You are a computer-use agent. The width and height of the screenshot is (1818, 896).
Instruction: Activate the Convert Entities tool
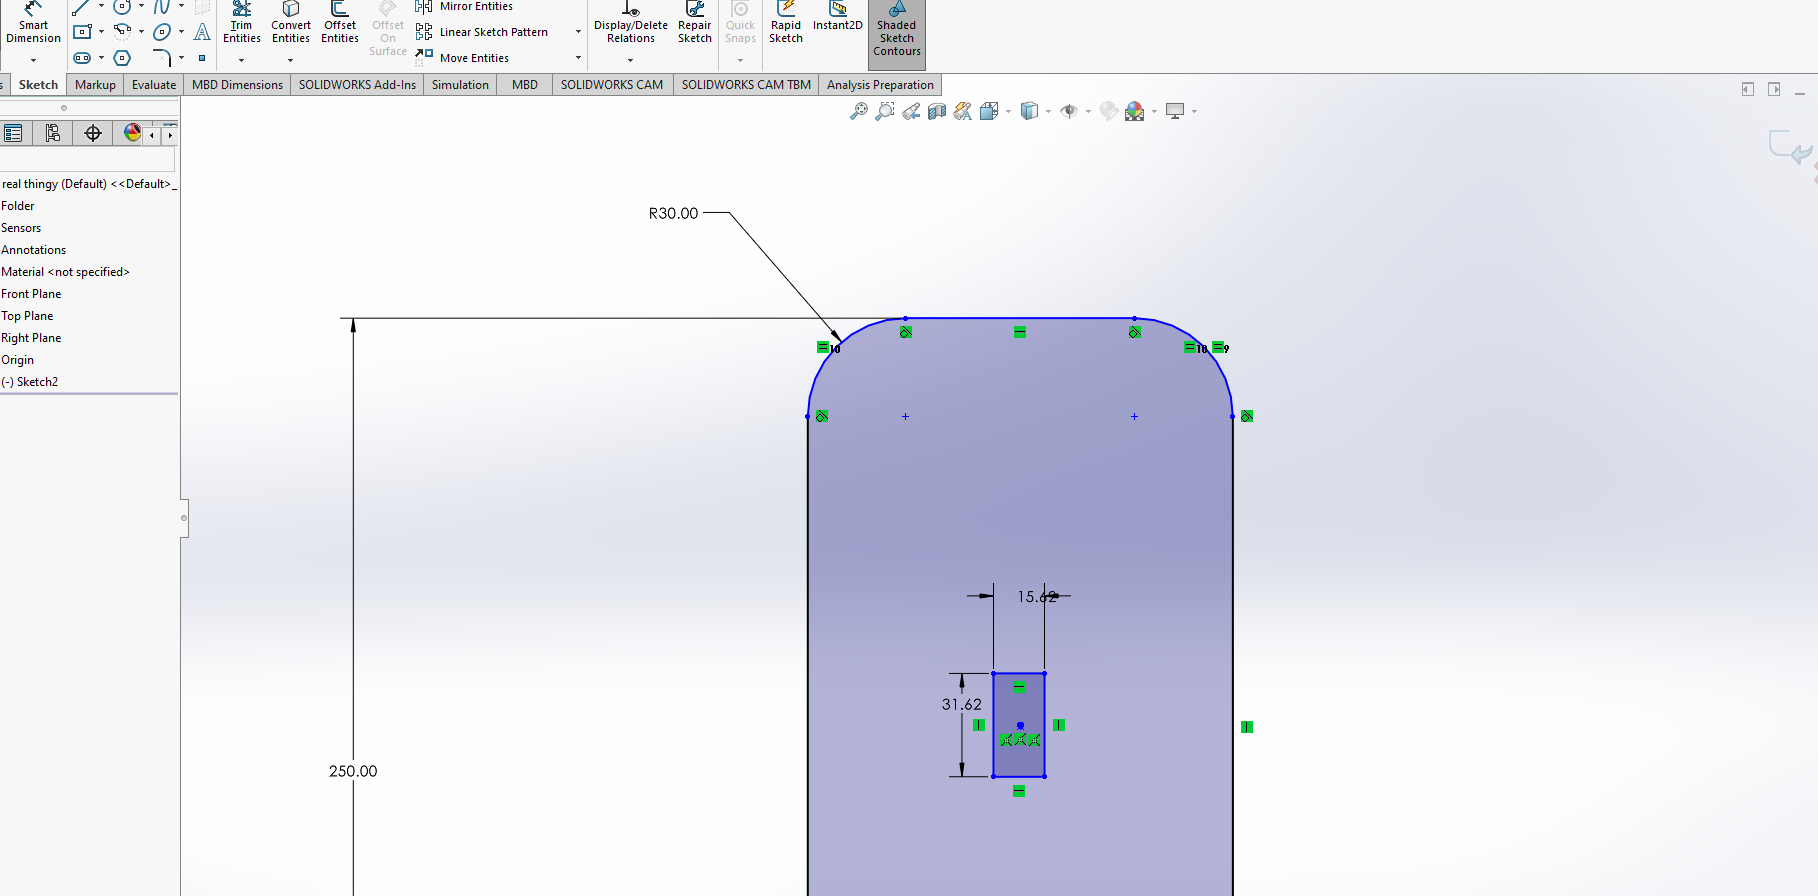click(290, 24)
